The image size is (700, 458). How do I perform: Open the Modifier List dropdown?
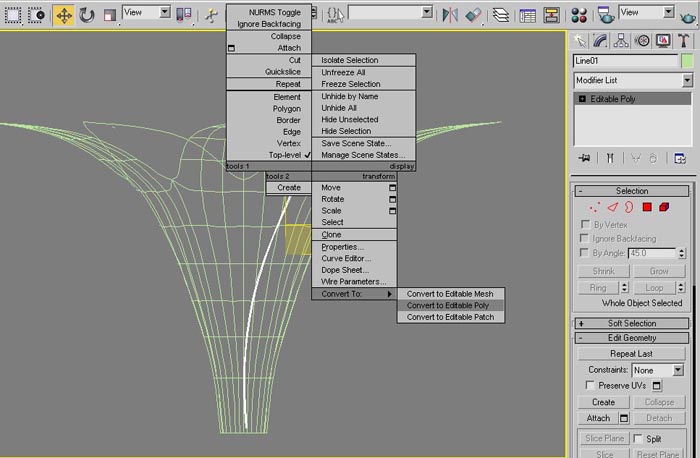(687, 80)
